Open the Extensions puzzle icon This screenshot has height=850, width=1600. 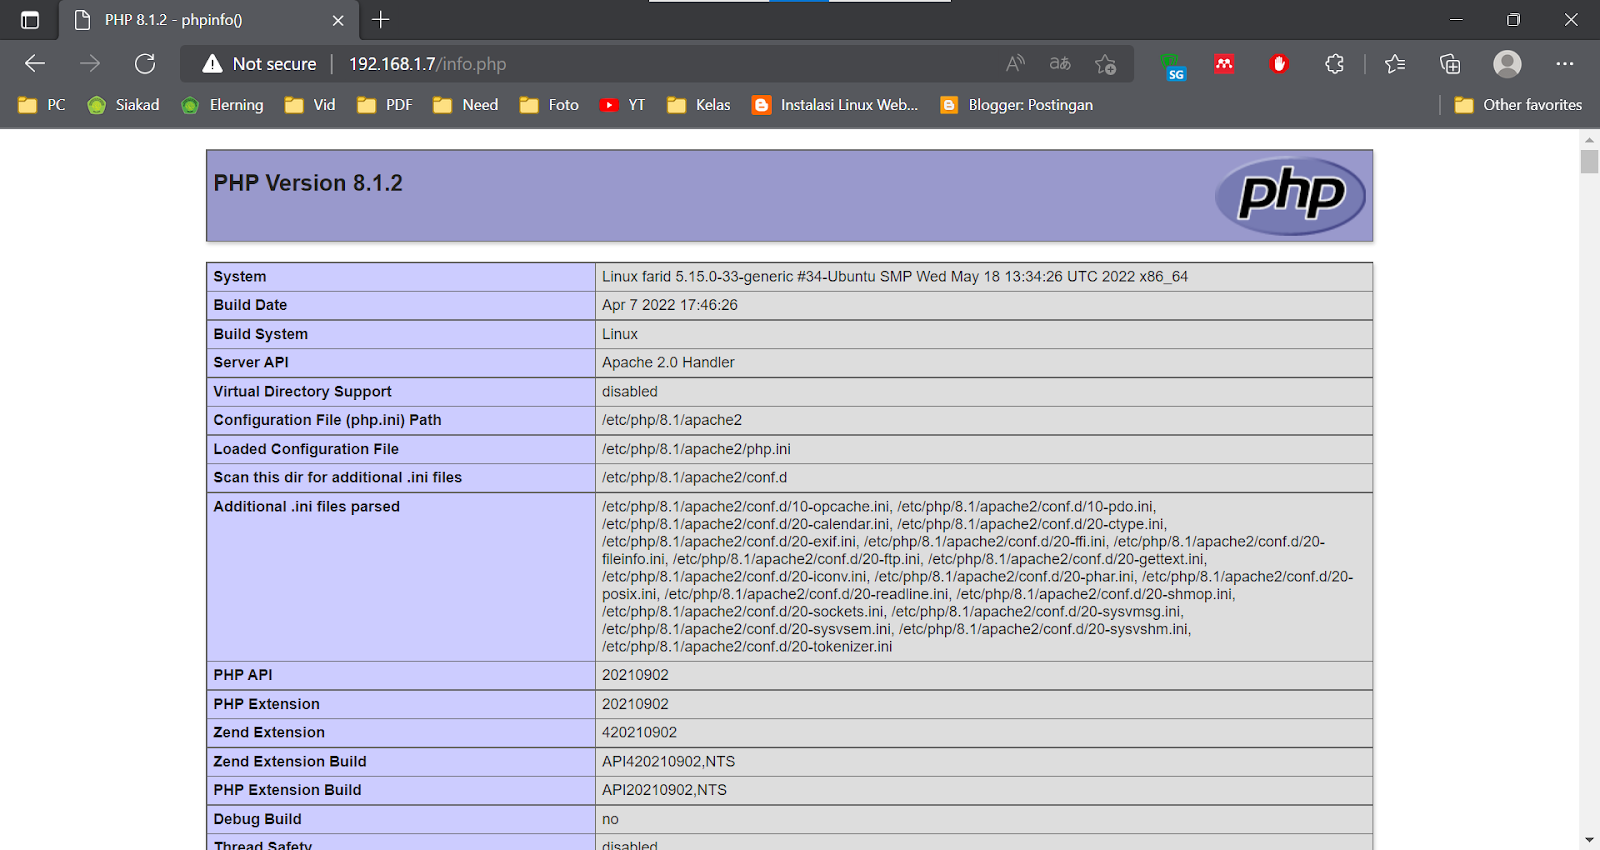(x=1334, y=64)
